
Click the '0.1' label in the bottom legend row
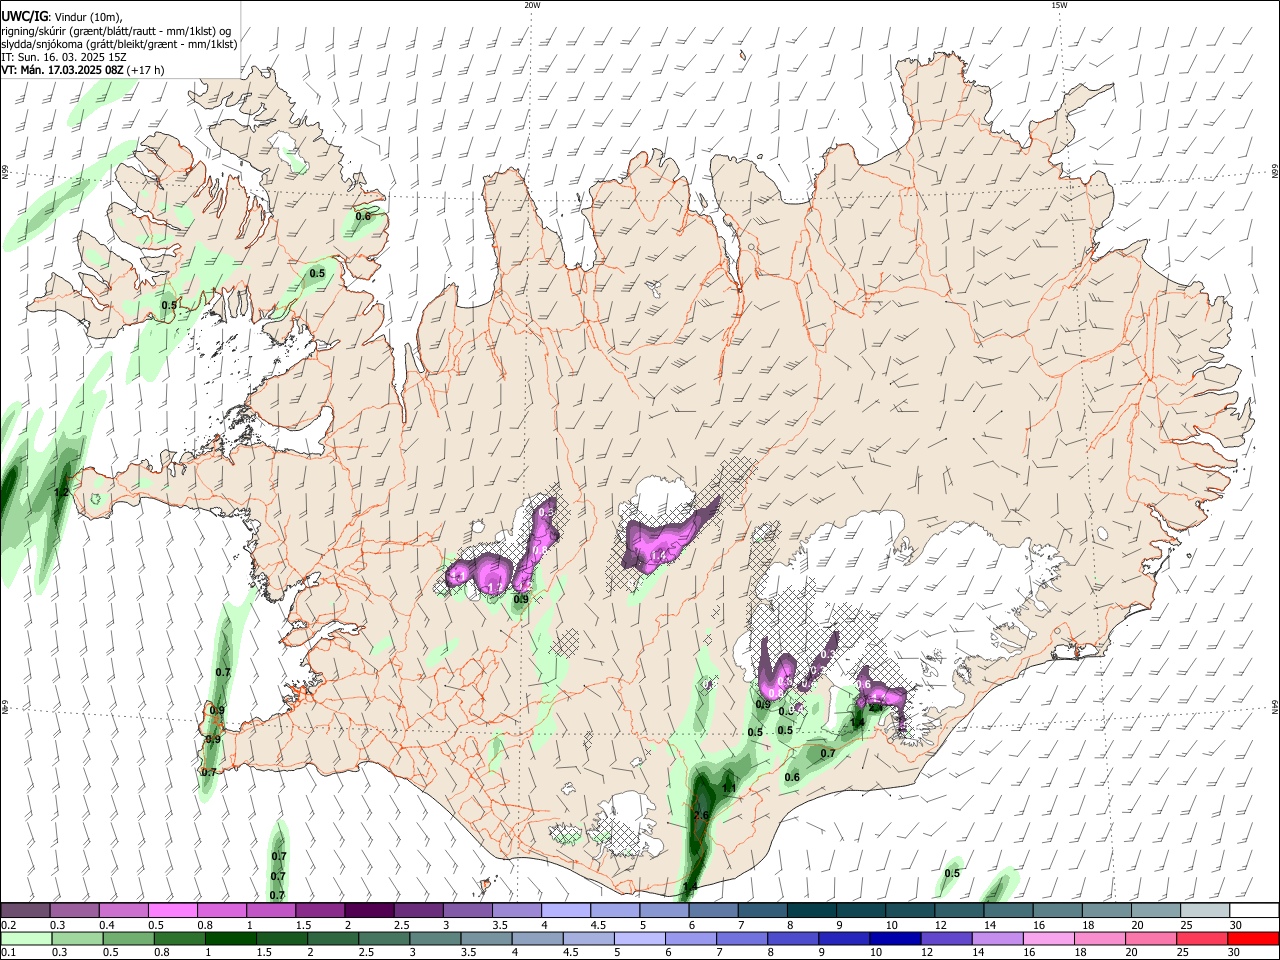point(9,953)
